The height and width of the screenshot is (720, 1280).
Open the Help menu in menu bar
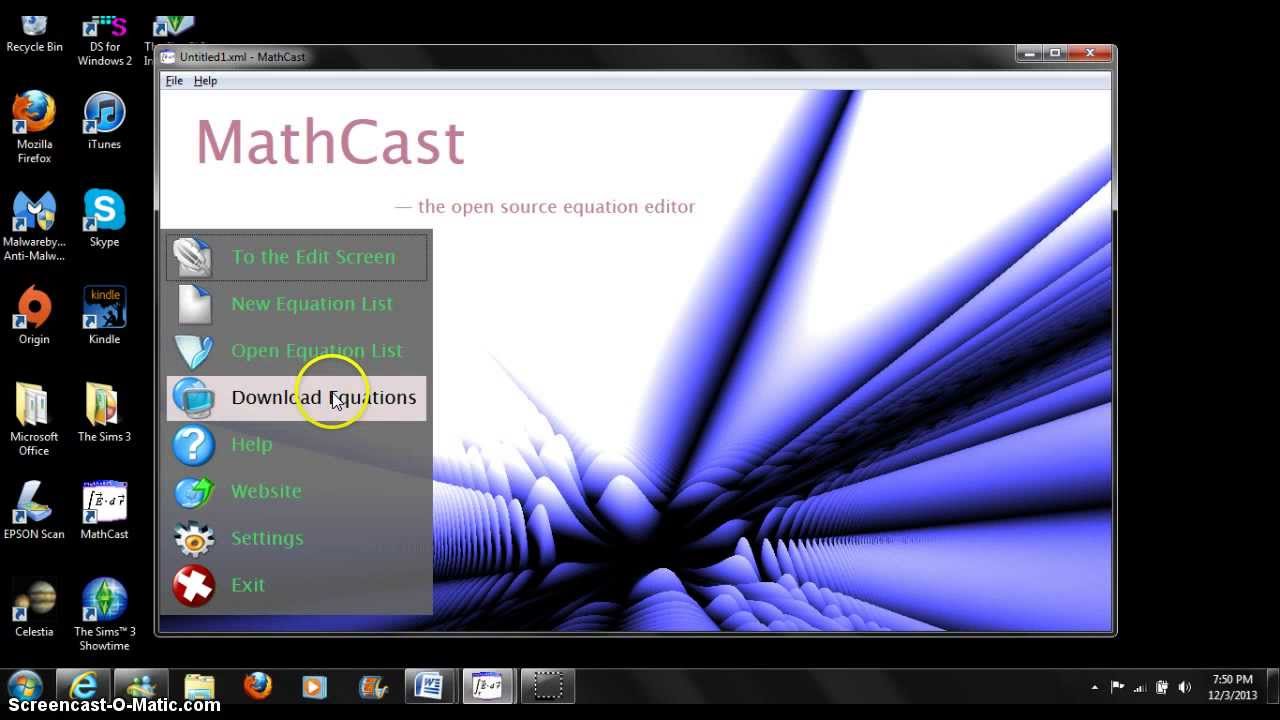(205, 81)
